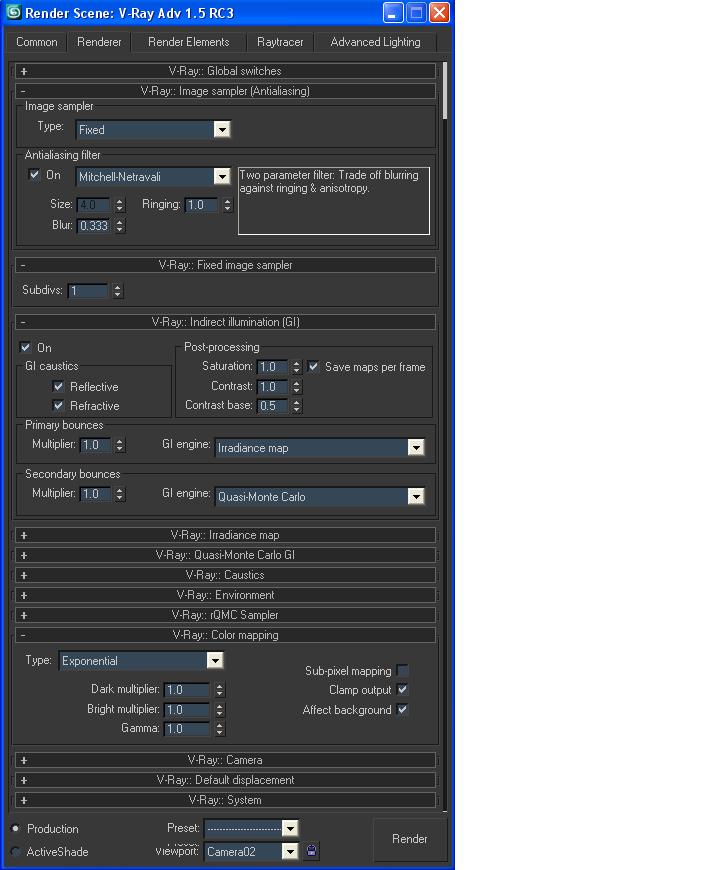Click the Gamma value field
This screenshot has width=720, height=870.
(187, 729)
